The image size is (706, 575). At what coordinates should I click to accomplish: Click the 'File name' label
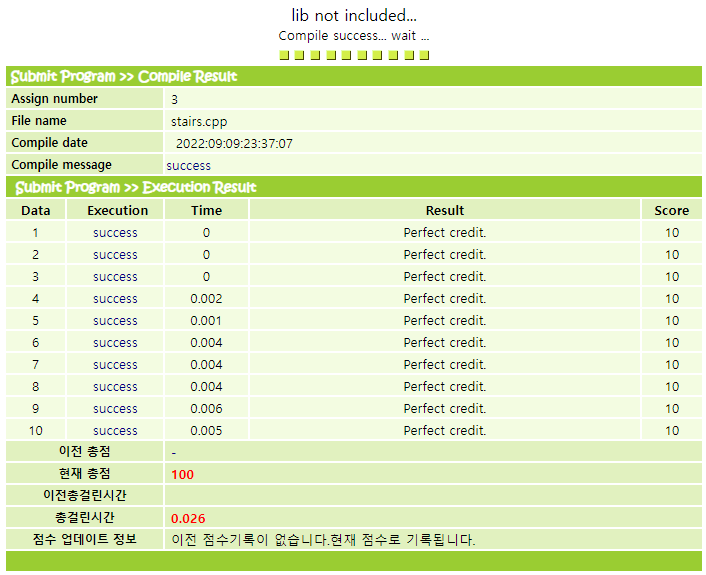coord(39,121)
